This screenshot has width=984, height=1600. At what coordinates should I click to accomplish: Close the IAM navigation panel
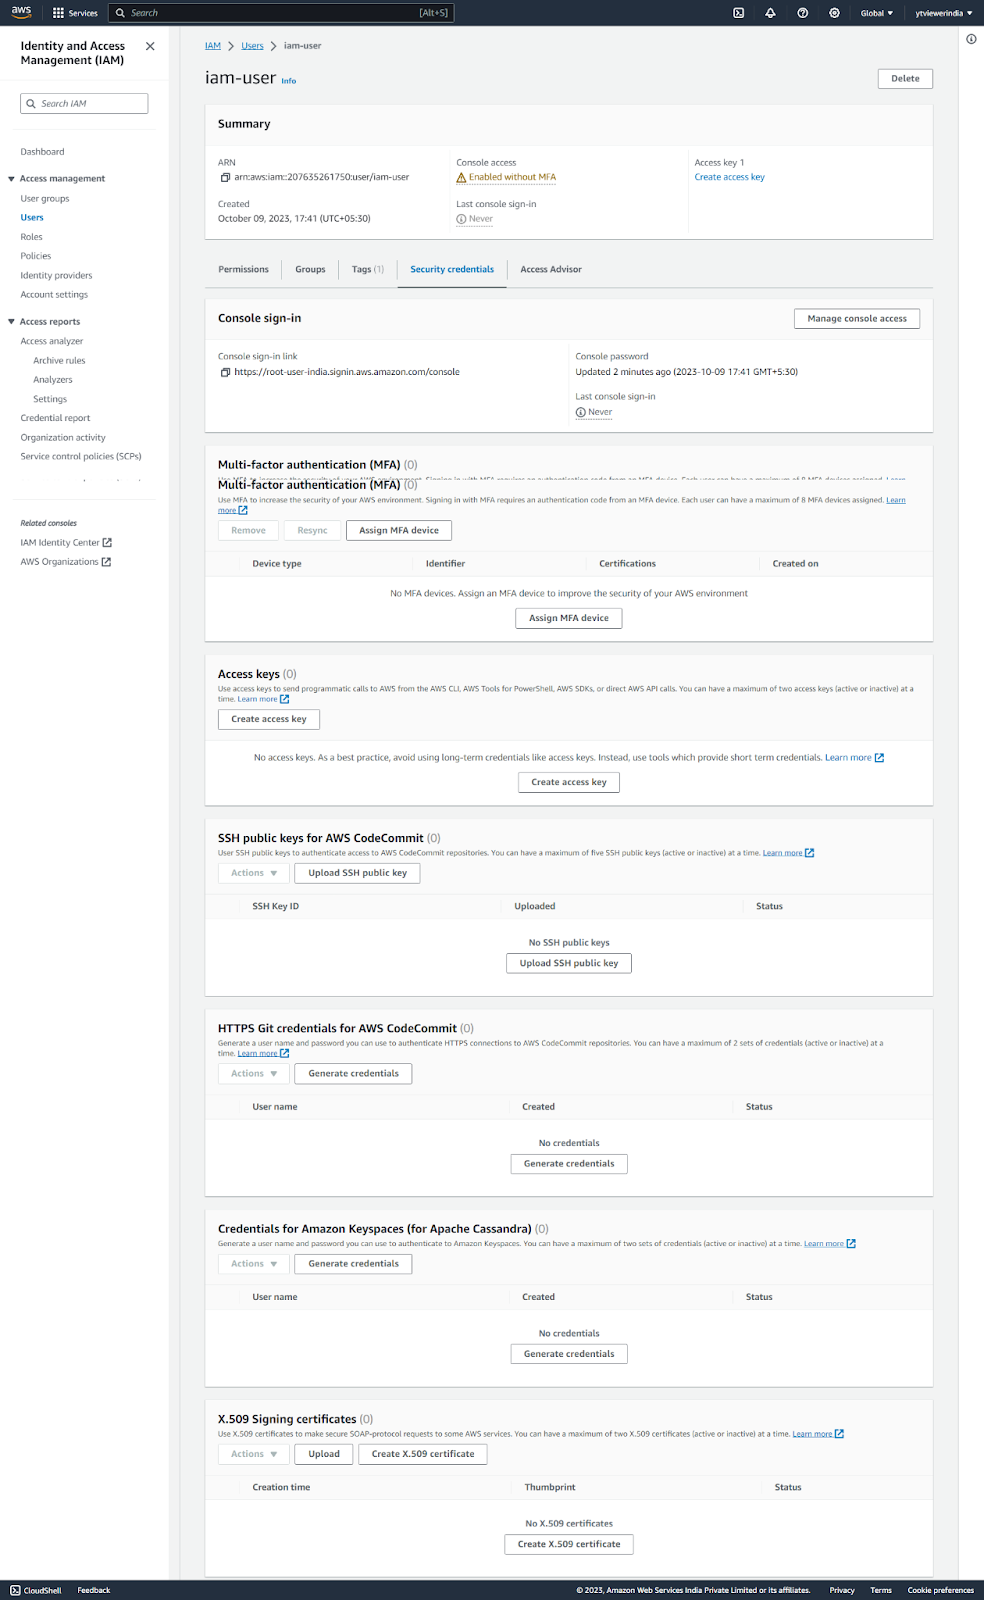click(150, 46)
